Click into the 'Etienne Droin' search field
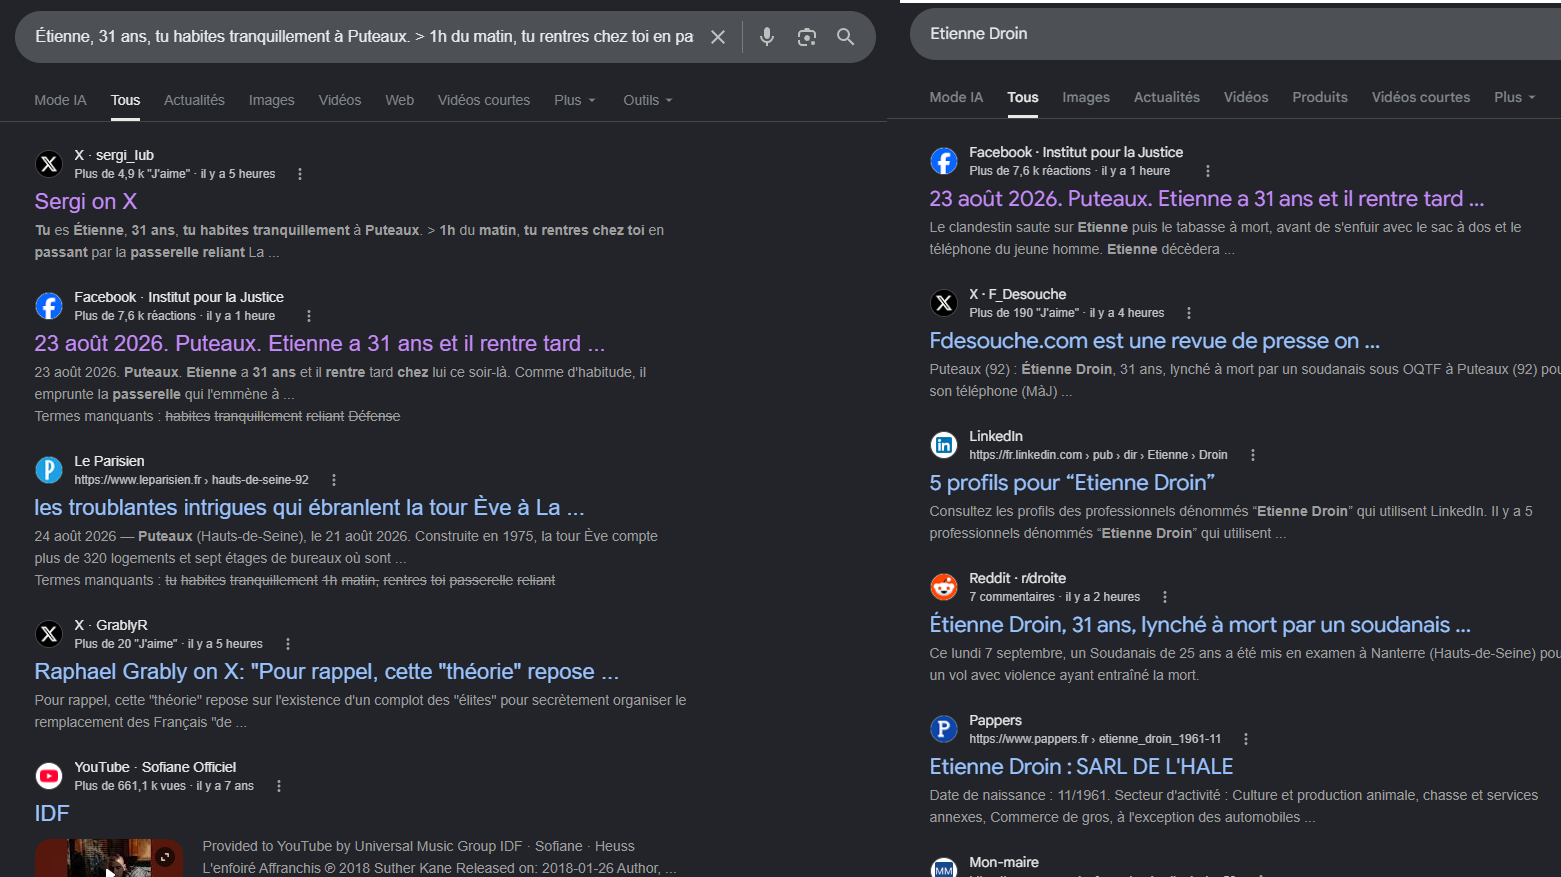This screenshot has height=877, width=1561. pyautogui.click(x=1235, y=34)
